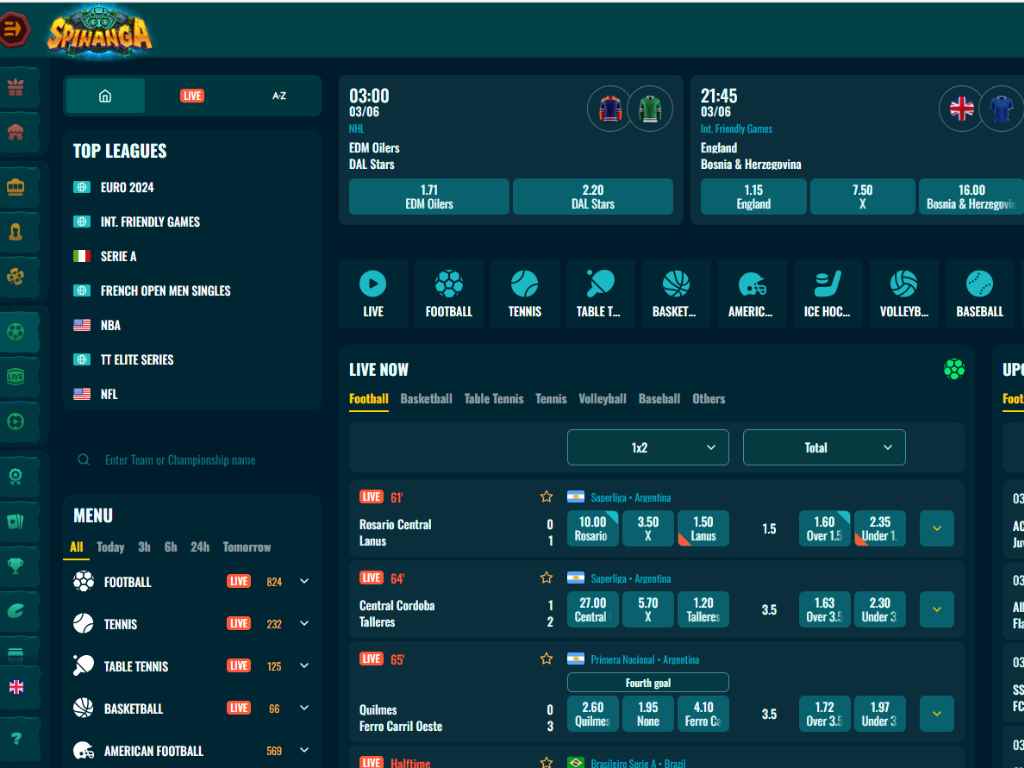1024x768 pixels.
Task: Expand more markets for Central Cordoba match
Action: [936, 609]
